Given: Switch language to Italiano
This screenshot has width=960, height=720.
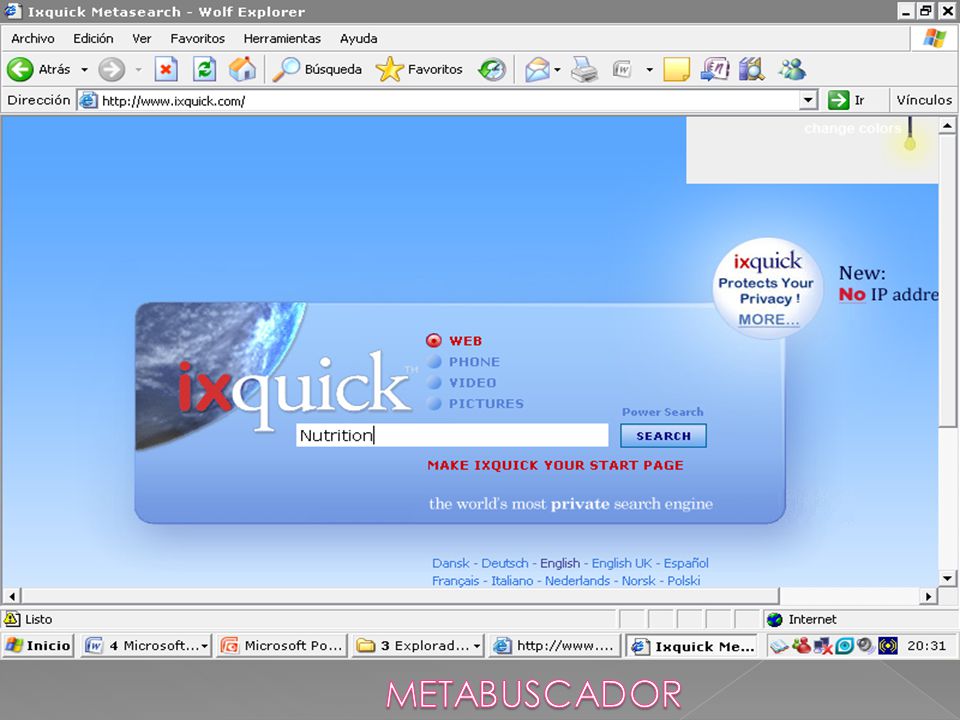Looking at the screenshot, I should (512, 580).
